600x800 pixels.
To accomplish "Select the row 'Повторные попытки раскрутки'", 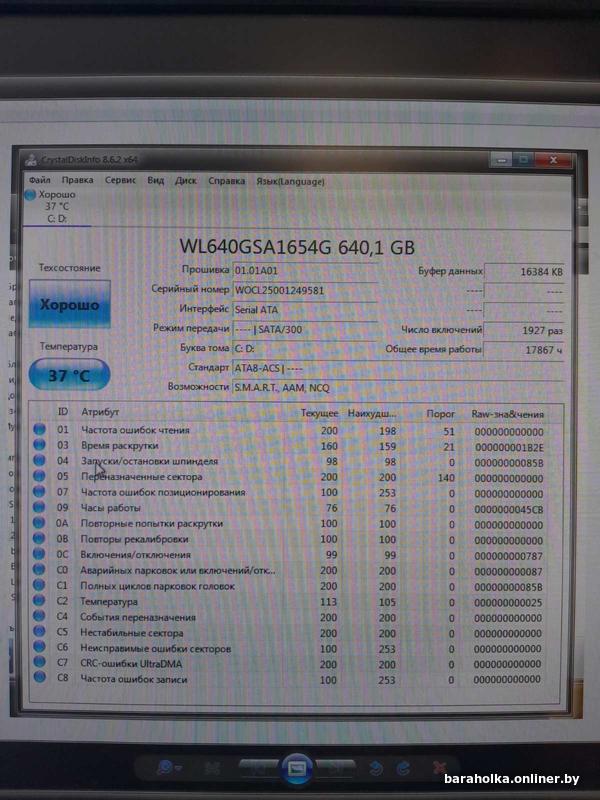I will click(x=296, y=524).
